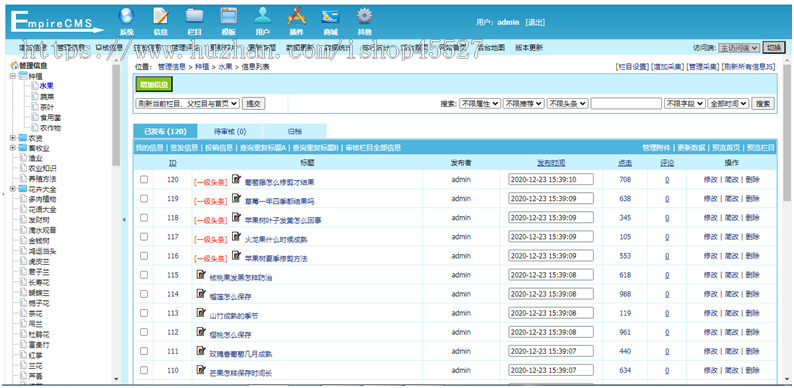Click the page icon beside 渔业
Image resolution: width=794 pixels, height=388 pixels.
[23, 158]
